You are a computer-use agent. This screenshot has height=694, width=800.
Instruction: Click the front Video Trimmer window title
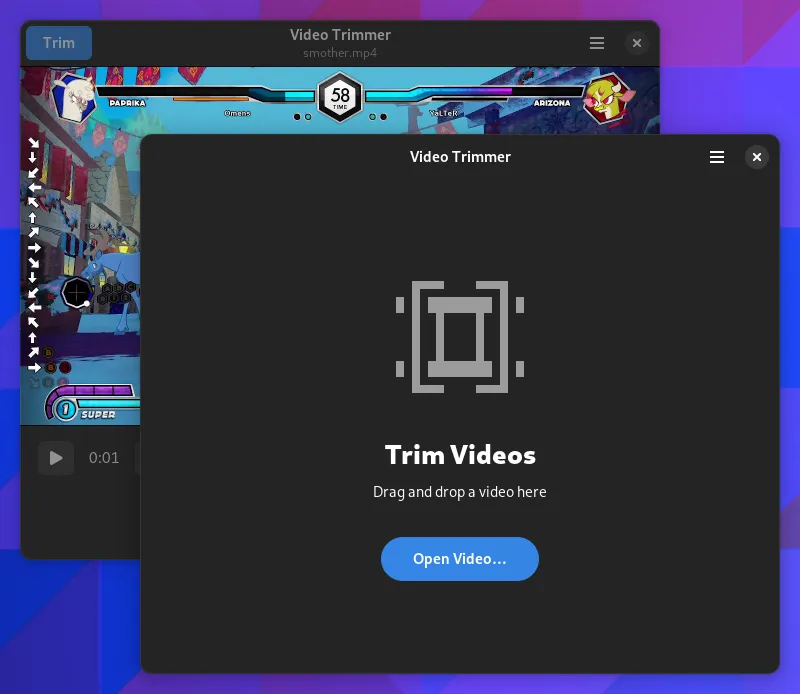coord(460,157)
